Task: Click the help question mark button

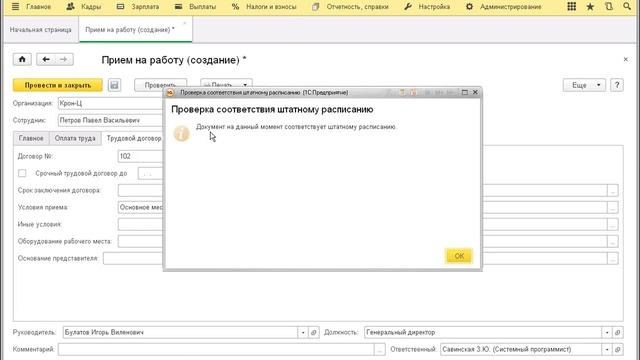Action: click(617, 85)
